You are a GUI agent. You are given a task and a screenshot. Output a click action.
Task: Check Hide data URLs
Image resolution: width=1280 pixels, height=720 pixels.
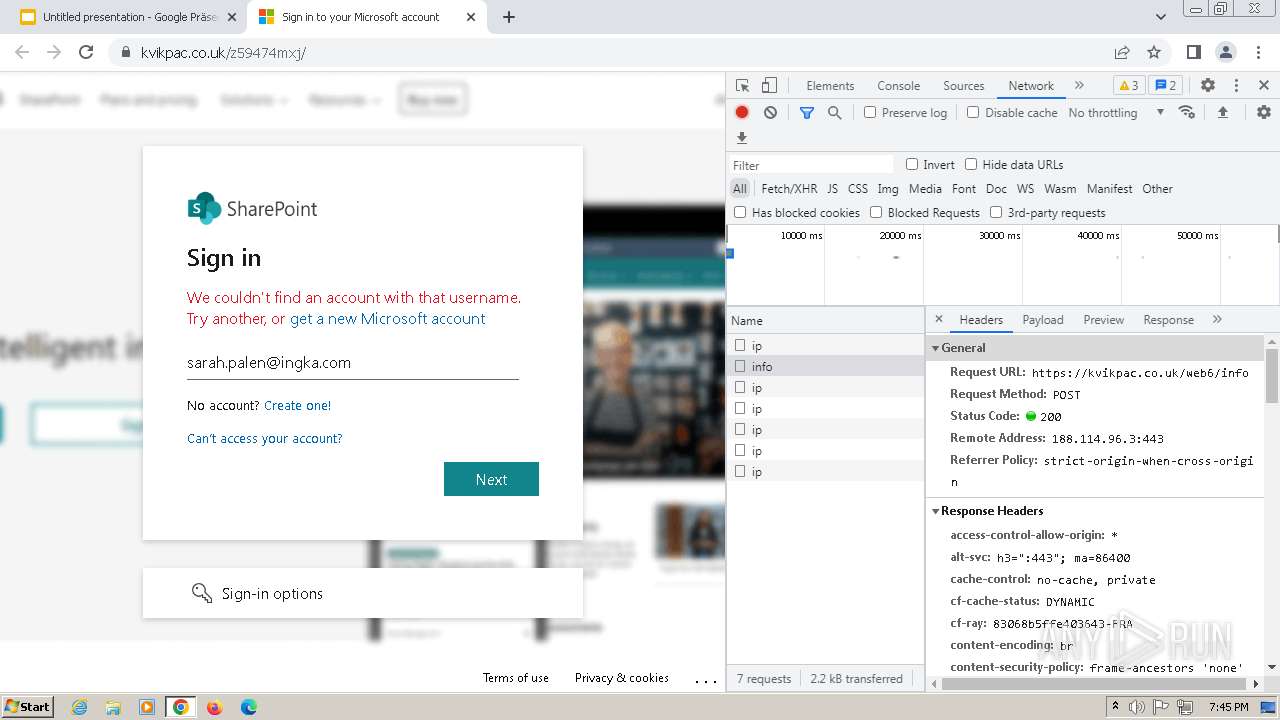coord(971,164)
